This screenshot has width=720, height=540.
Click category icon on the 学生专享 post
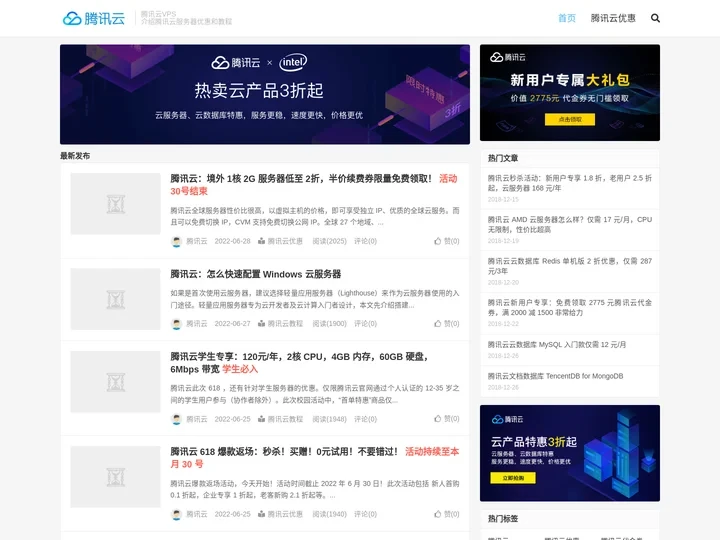[x=261, y=419]
